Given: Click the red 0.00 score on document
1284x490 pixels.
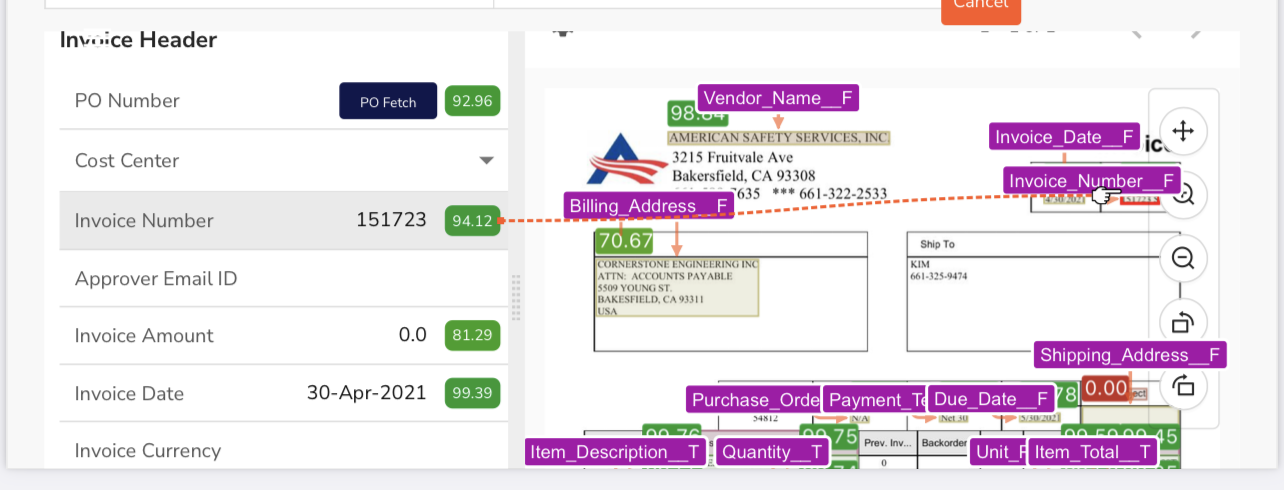Looking at the screenshot, I should [x=1106, y=387].
